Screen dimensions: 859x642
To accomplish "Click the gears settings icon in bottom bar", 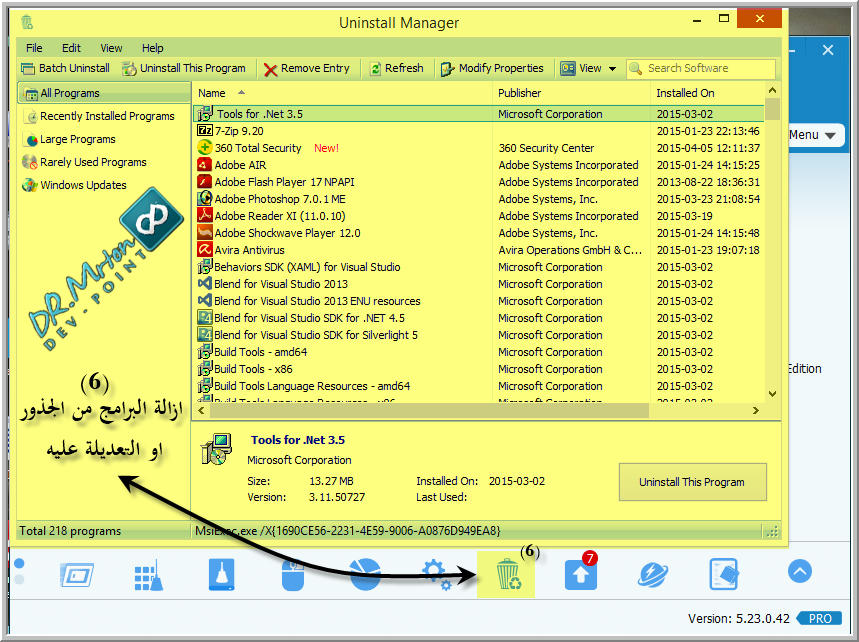I will tap(436, 574).
